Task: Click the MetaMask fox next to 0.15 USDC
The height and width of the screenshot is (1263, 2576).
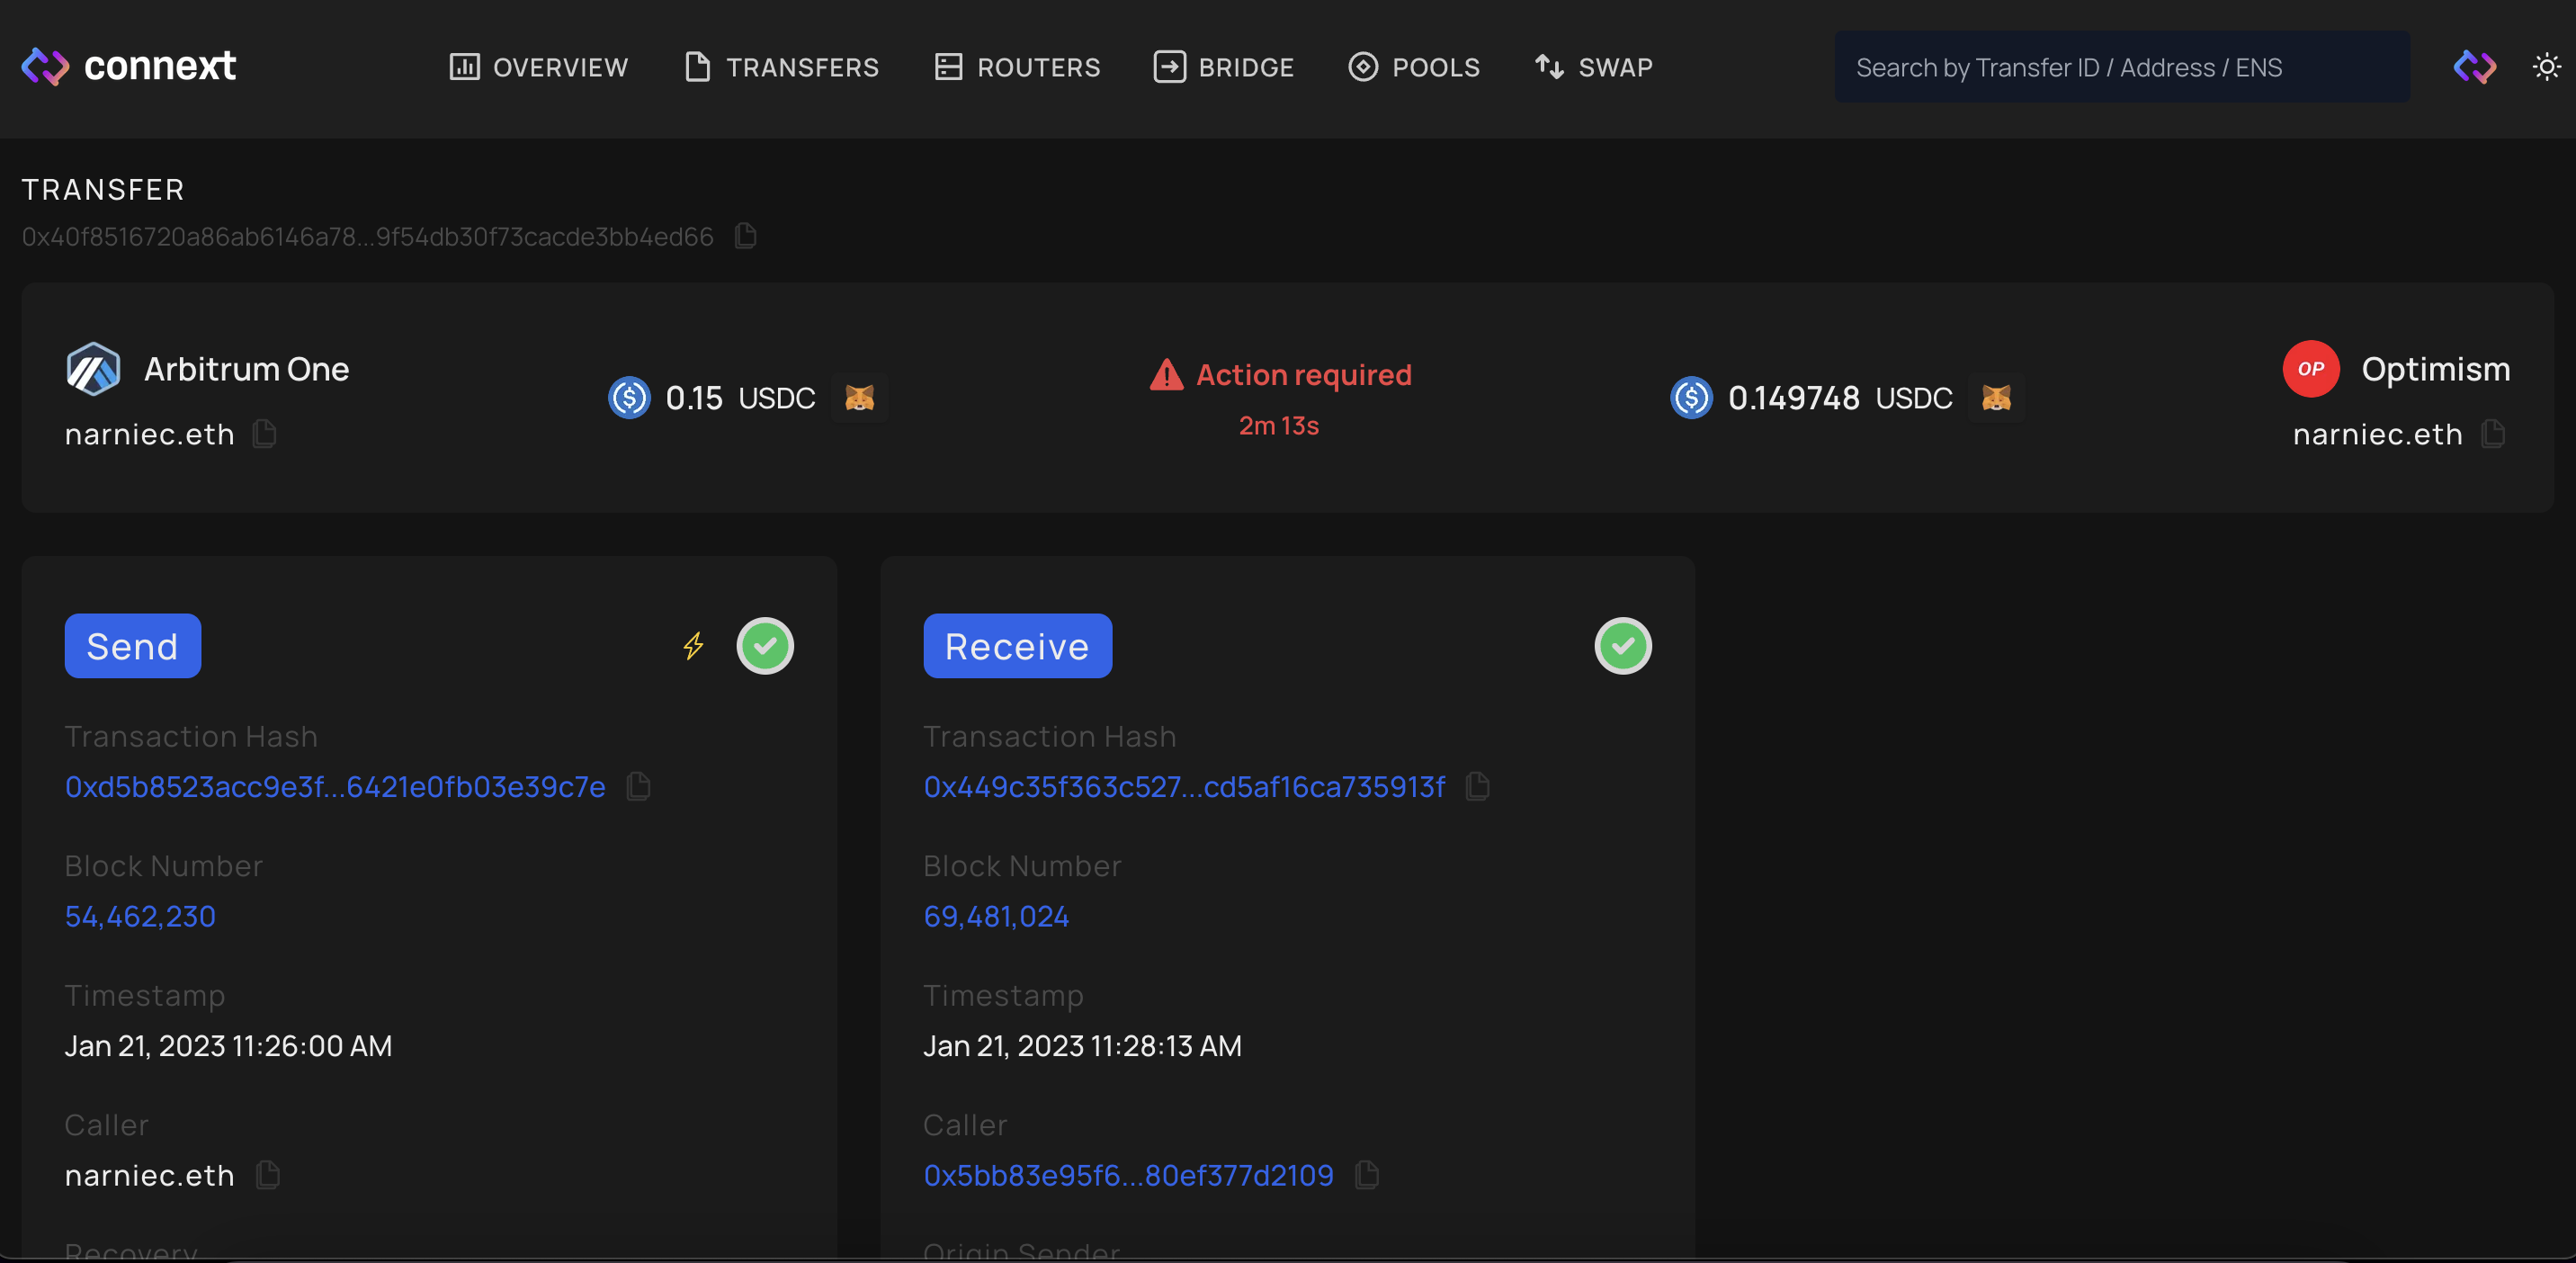Action: [x=860, y=397]
